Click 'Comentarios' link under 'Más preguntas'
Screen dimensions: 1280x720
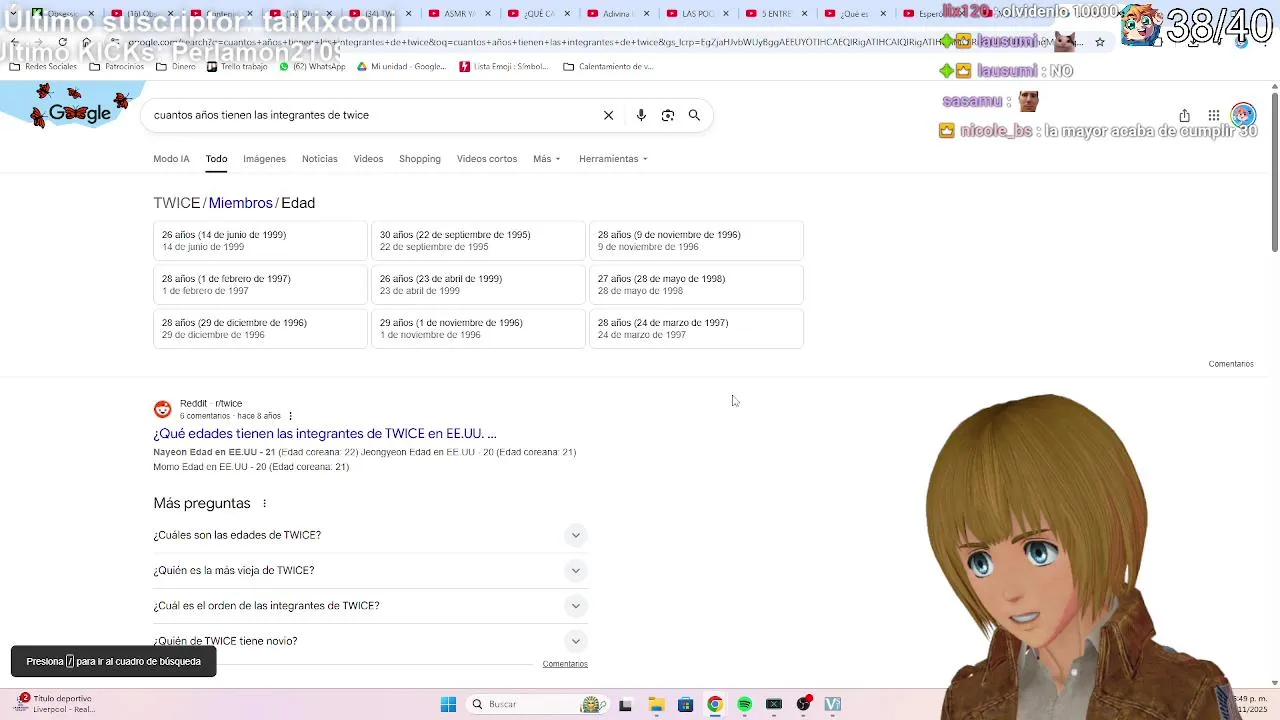[565, 664]
